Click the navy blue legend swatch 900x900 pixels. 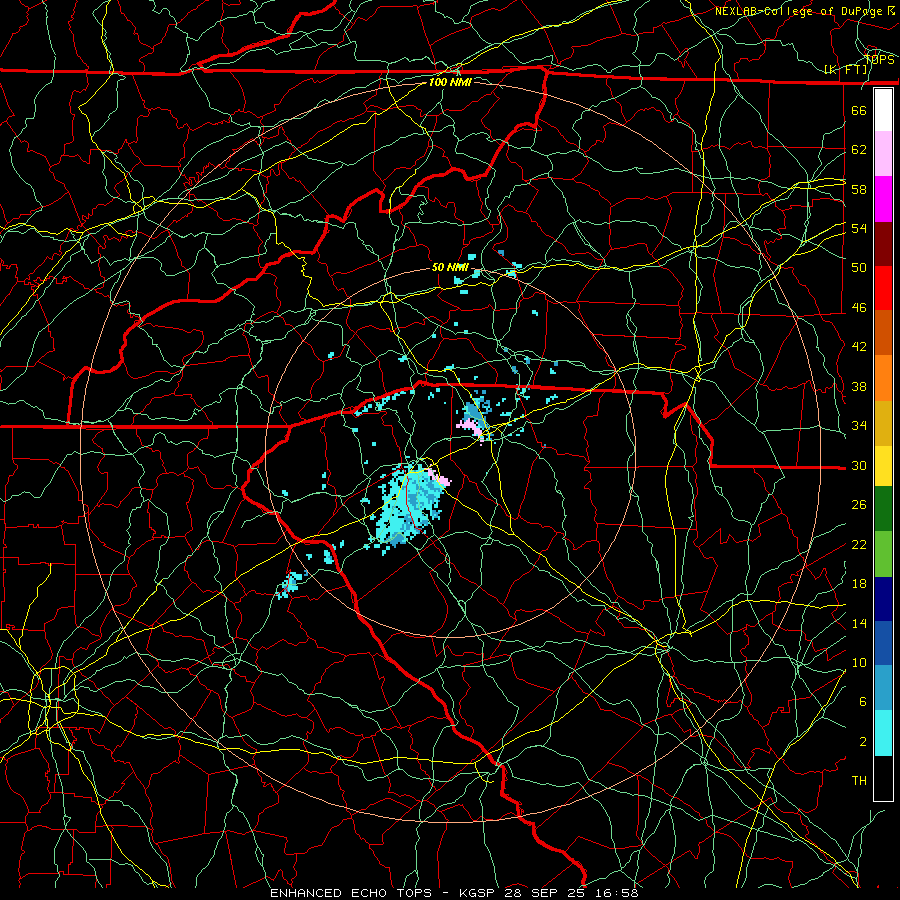pos(883,599)
